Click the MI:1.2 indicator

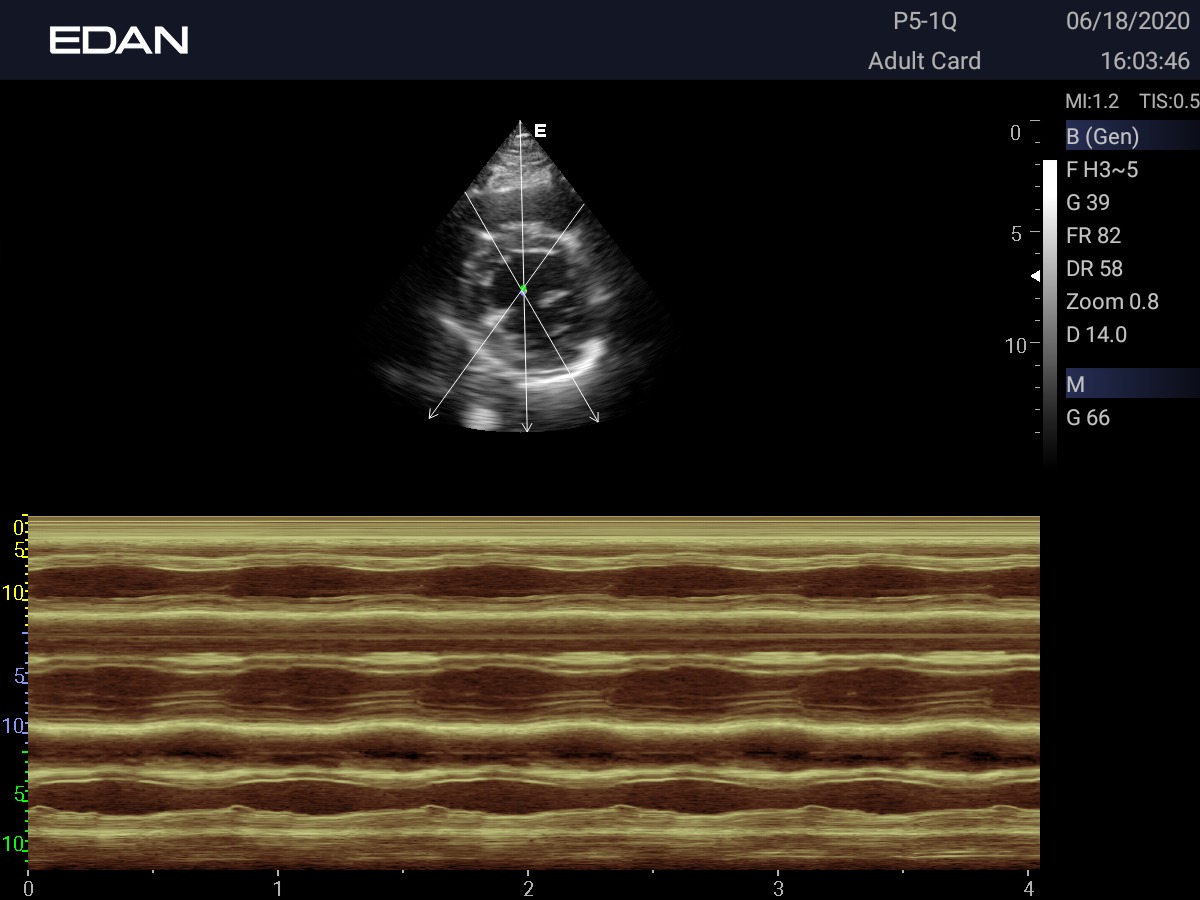(1092, 101)
